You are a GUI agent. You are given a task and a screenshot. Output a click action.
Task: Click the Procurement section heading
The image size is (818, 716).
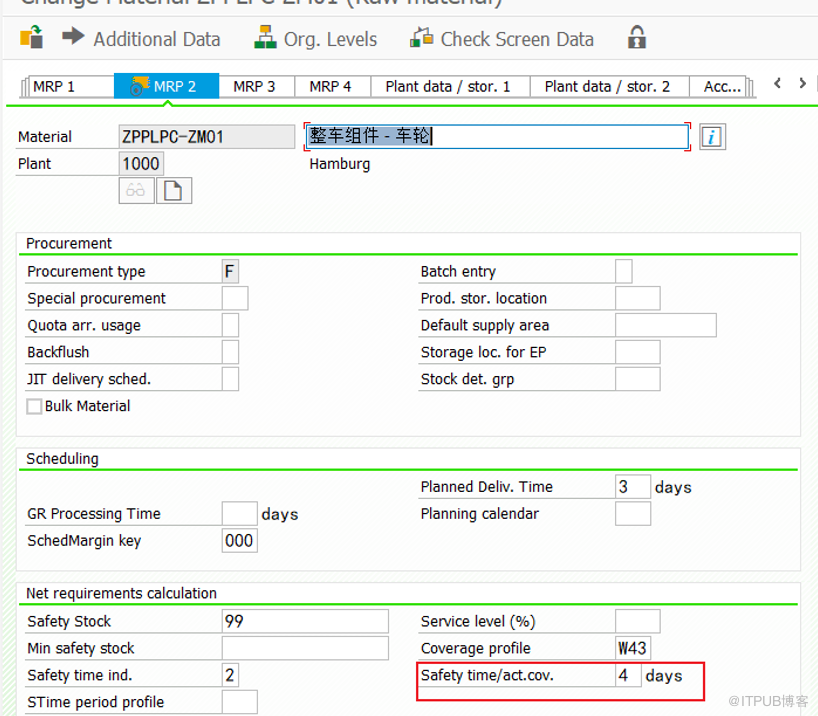(69, 243)
